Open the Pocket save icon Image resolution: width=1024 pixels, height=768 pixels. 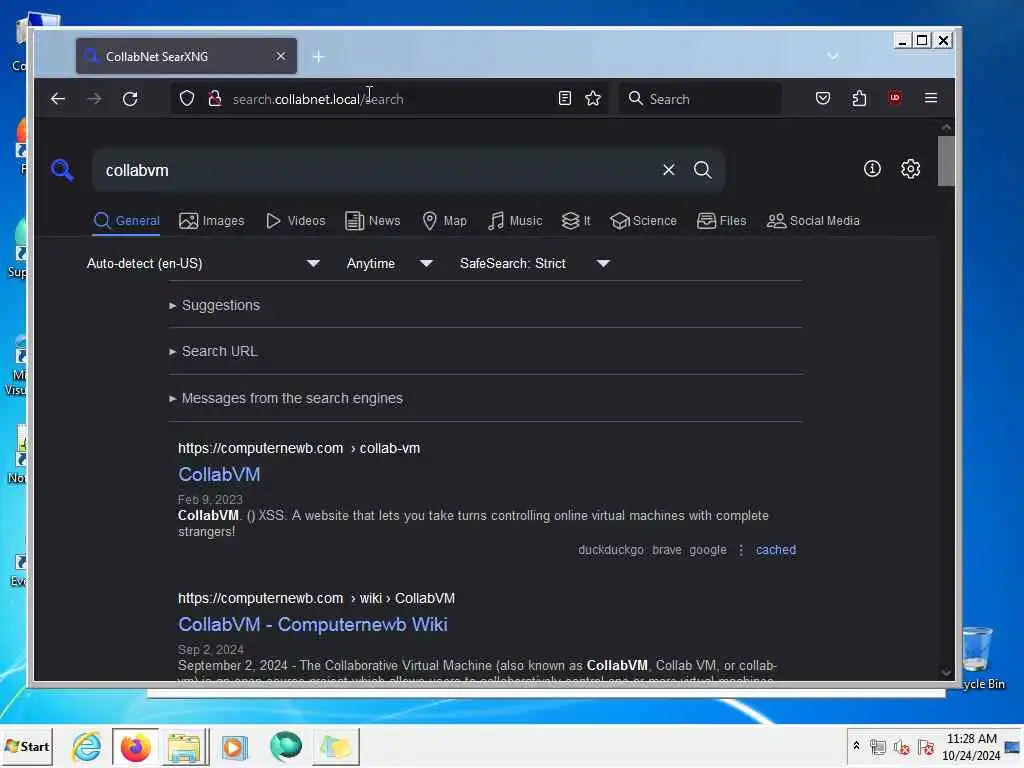point(823,98)
